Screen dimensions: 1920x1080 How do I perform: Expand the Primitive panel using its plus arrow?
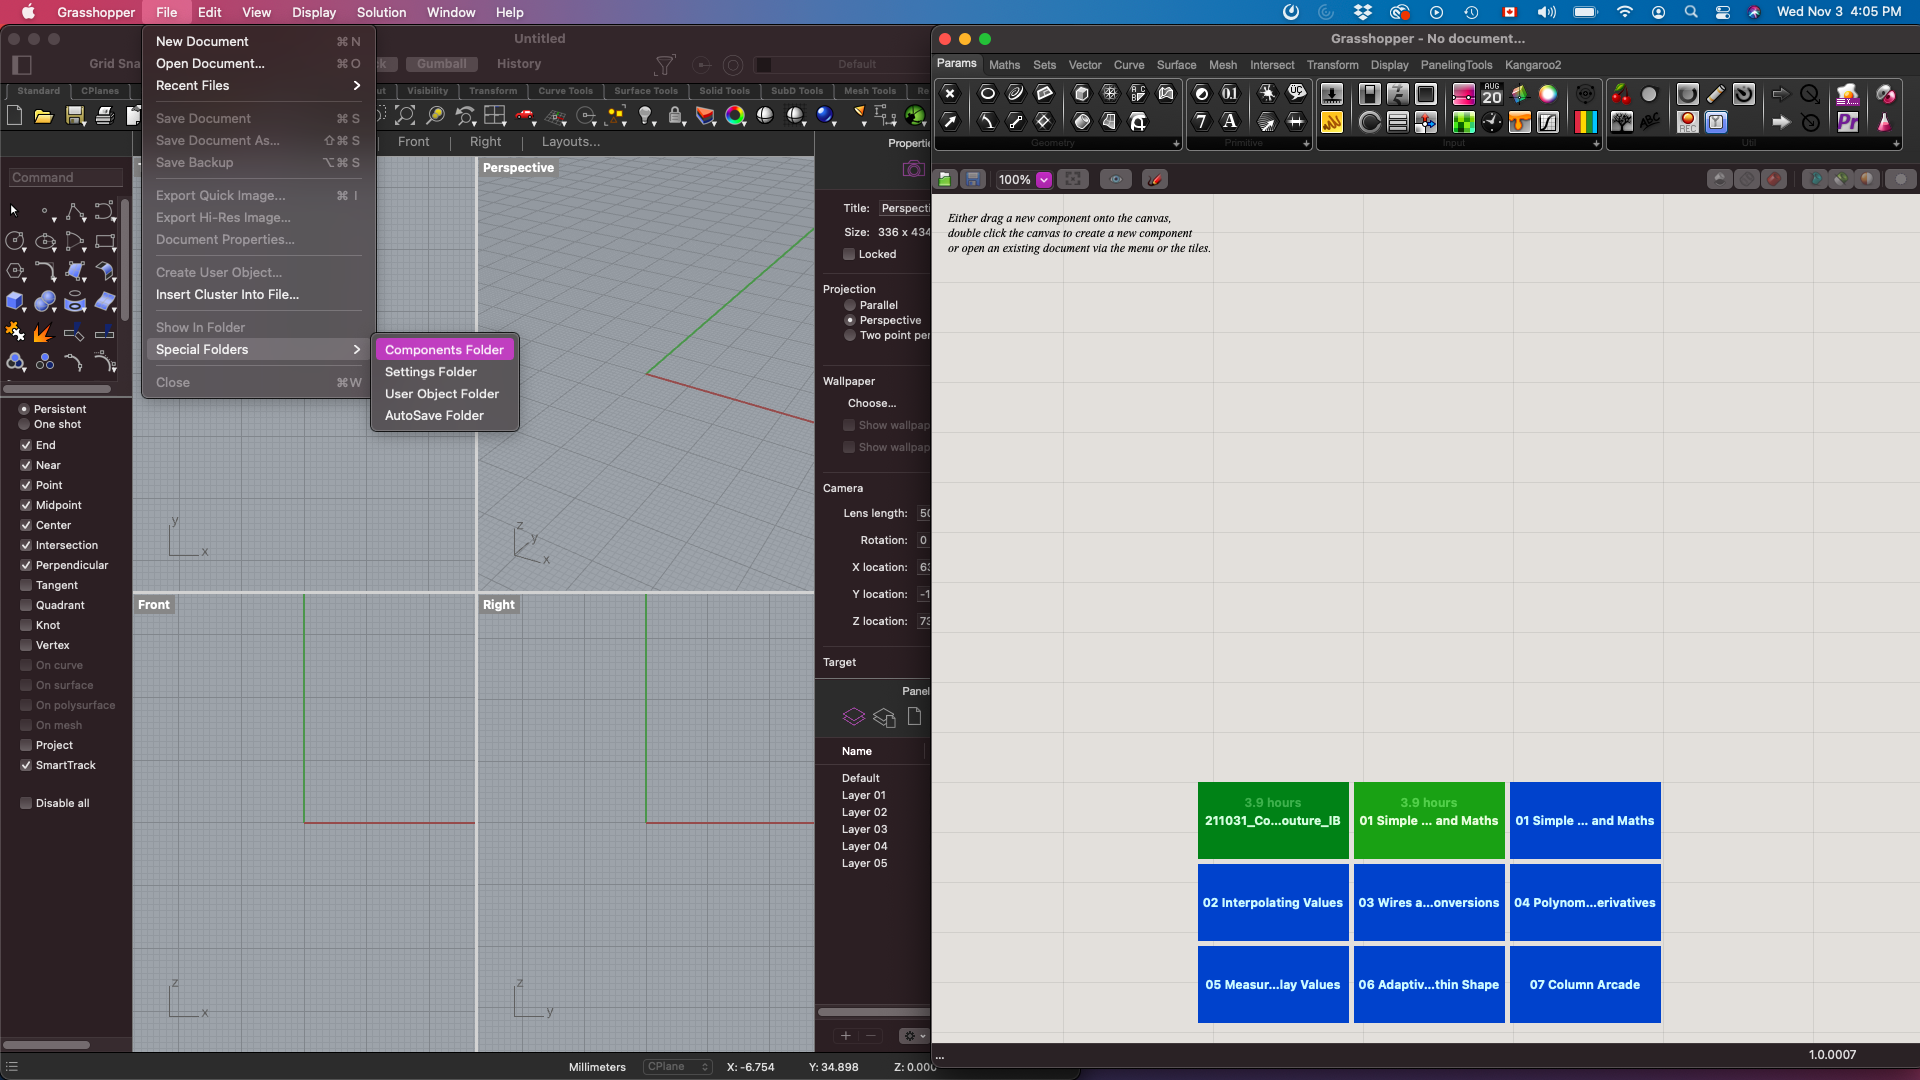click(x=1306, y=144)
